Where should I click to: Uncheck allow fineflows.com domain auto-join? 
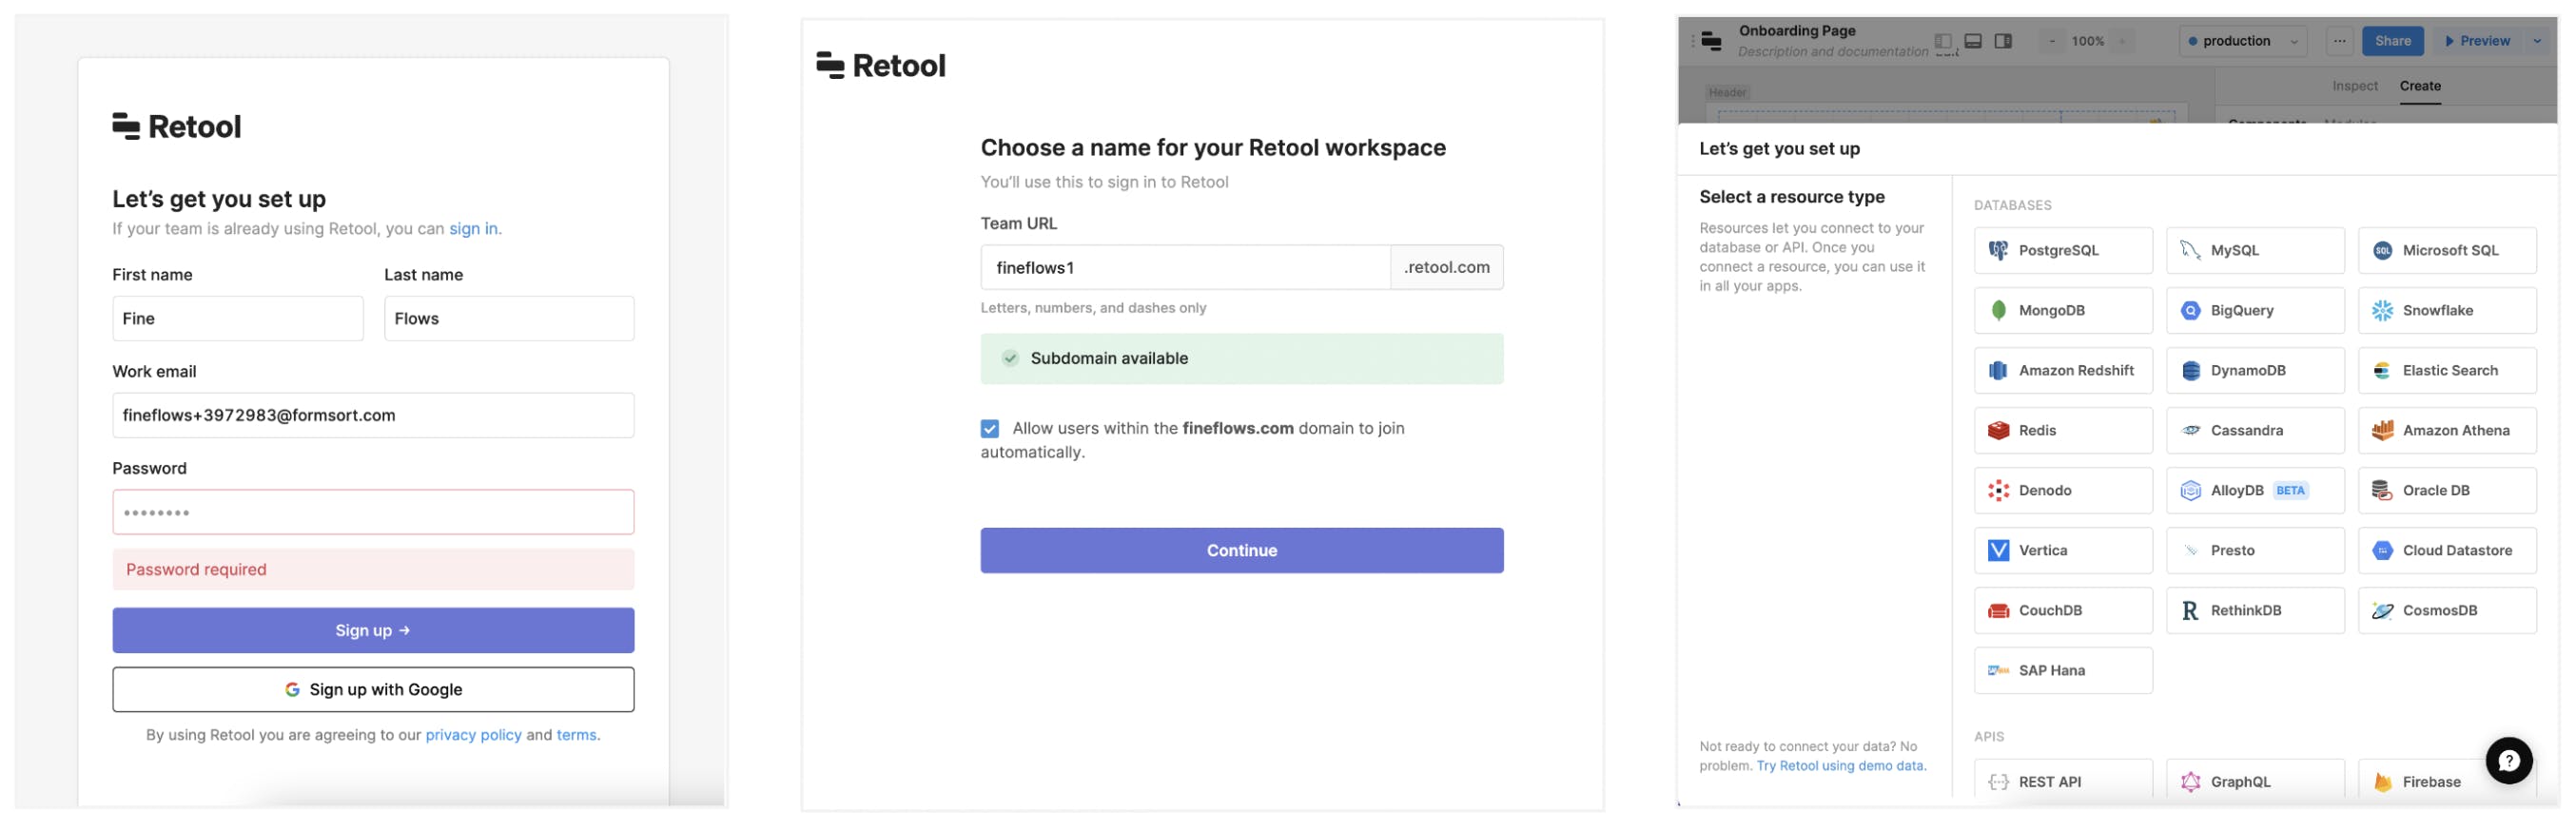[x=989, y=429]
